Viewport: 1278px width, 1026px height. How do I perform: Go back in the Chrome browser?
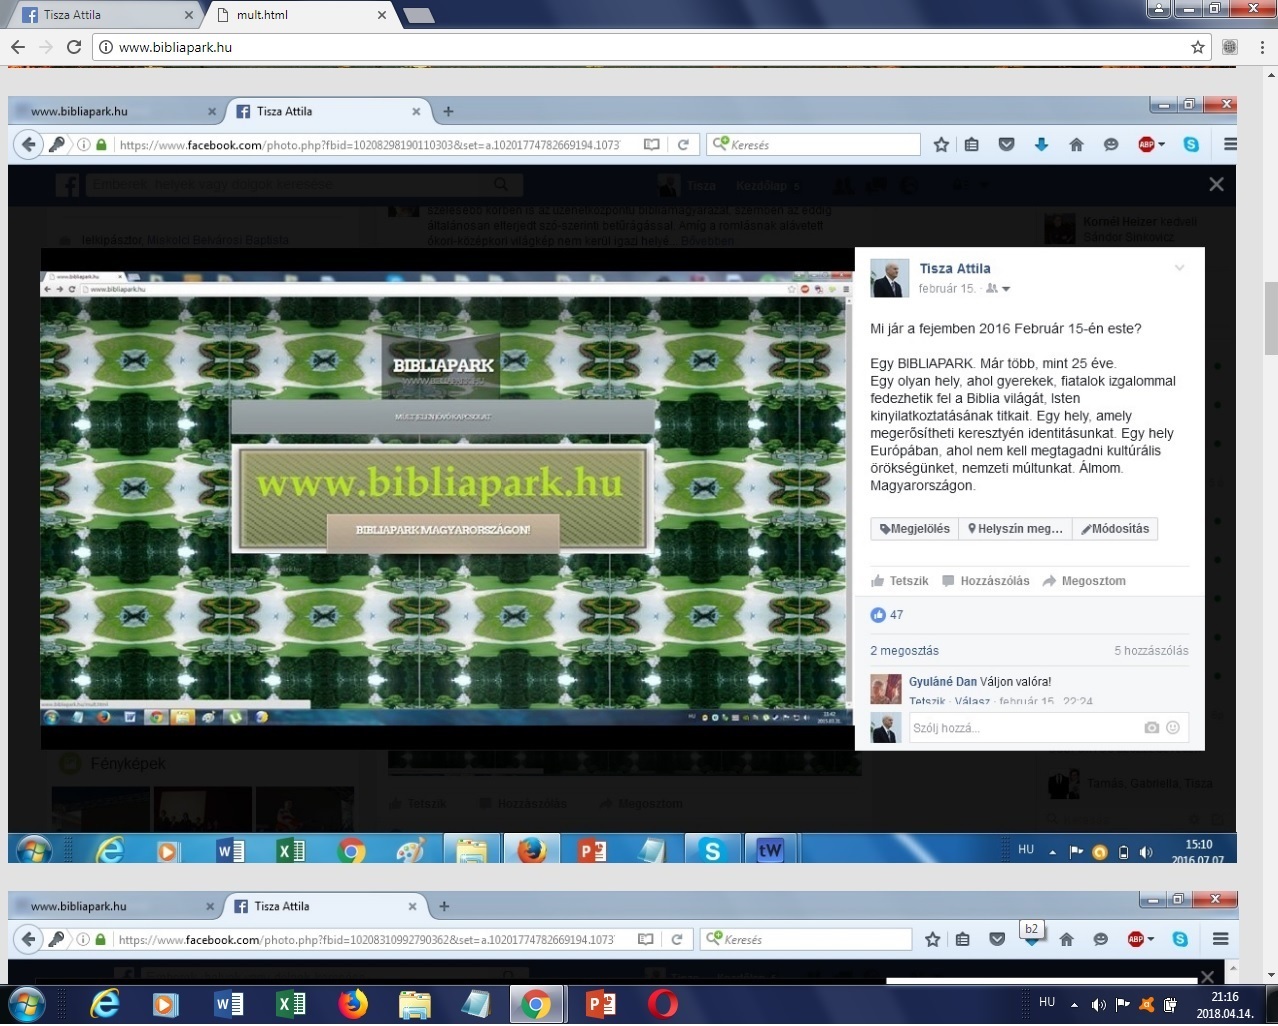(17, 47)
